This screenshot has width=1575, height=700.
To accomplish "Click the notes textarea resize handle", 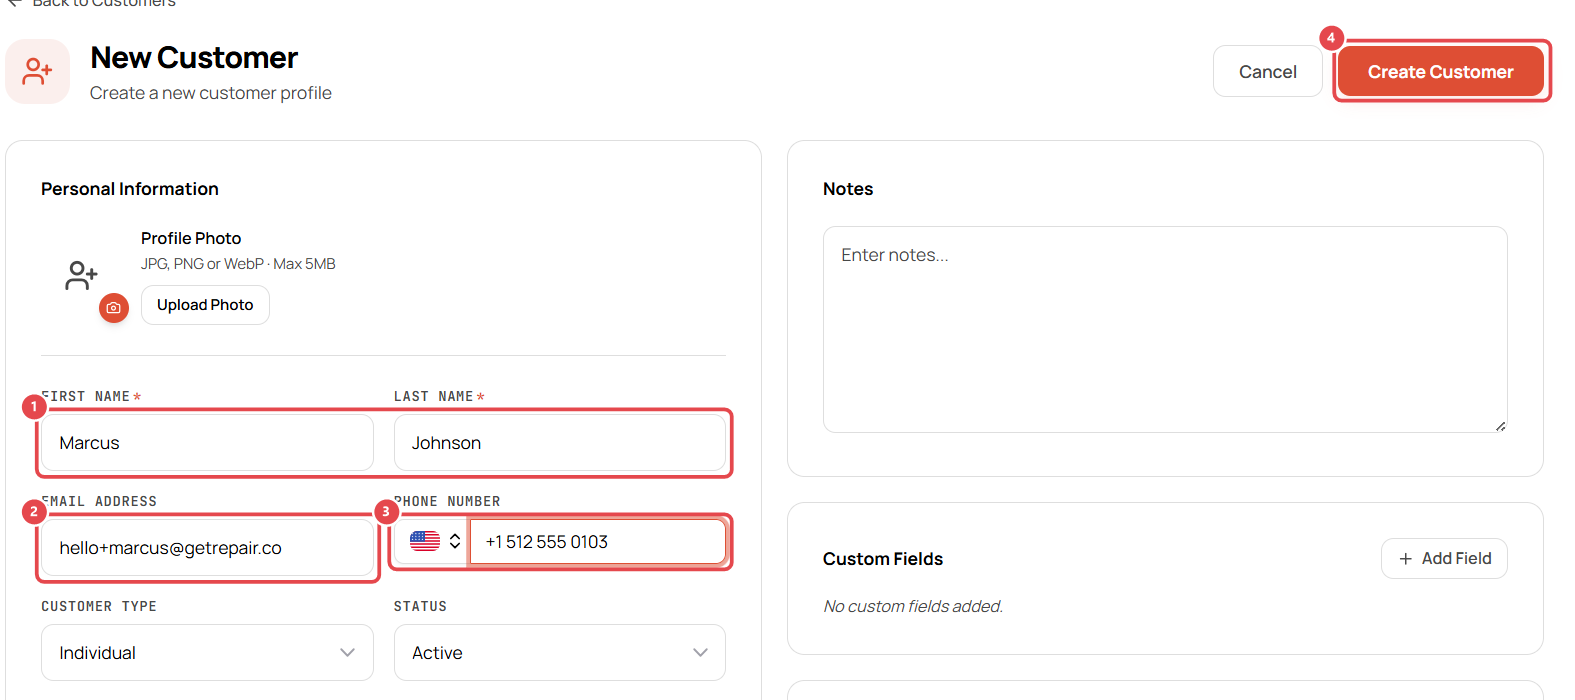I will (x=1500, y=426).
